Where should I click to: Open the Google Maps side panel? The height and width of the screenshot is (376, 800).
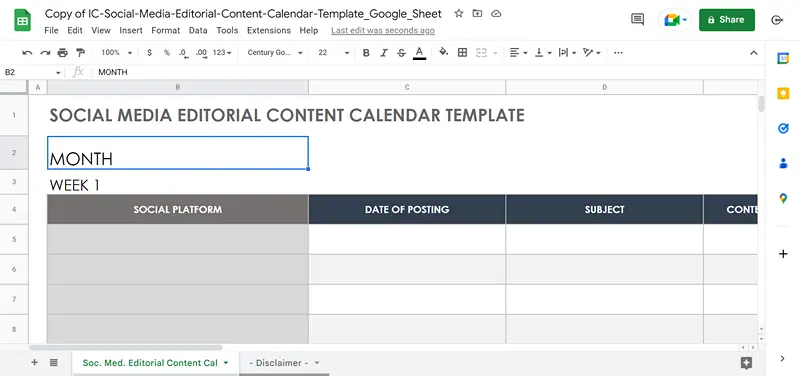pos(783,198)
